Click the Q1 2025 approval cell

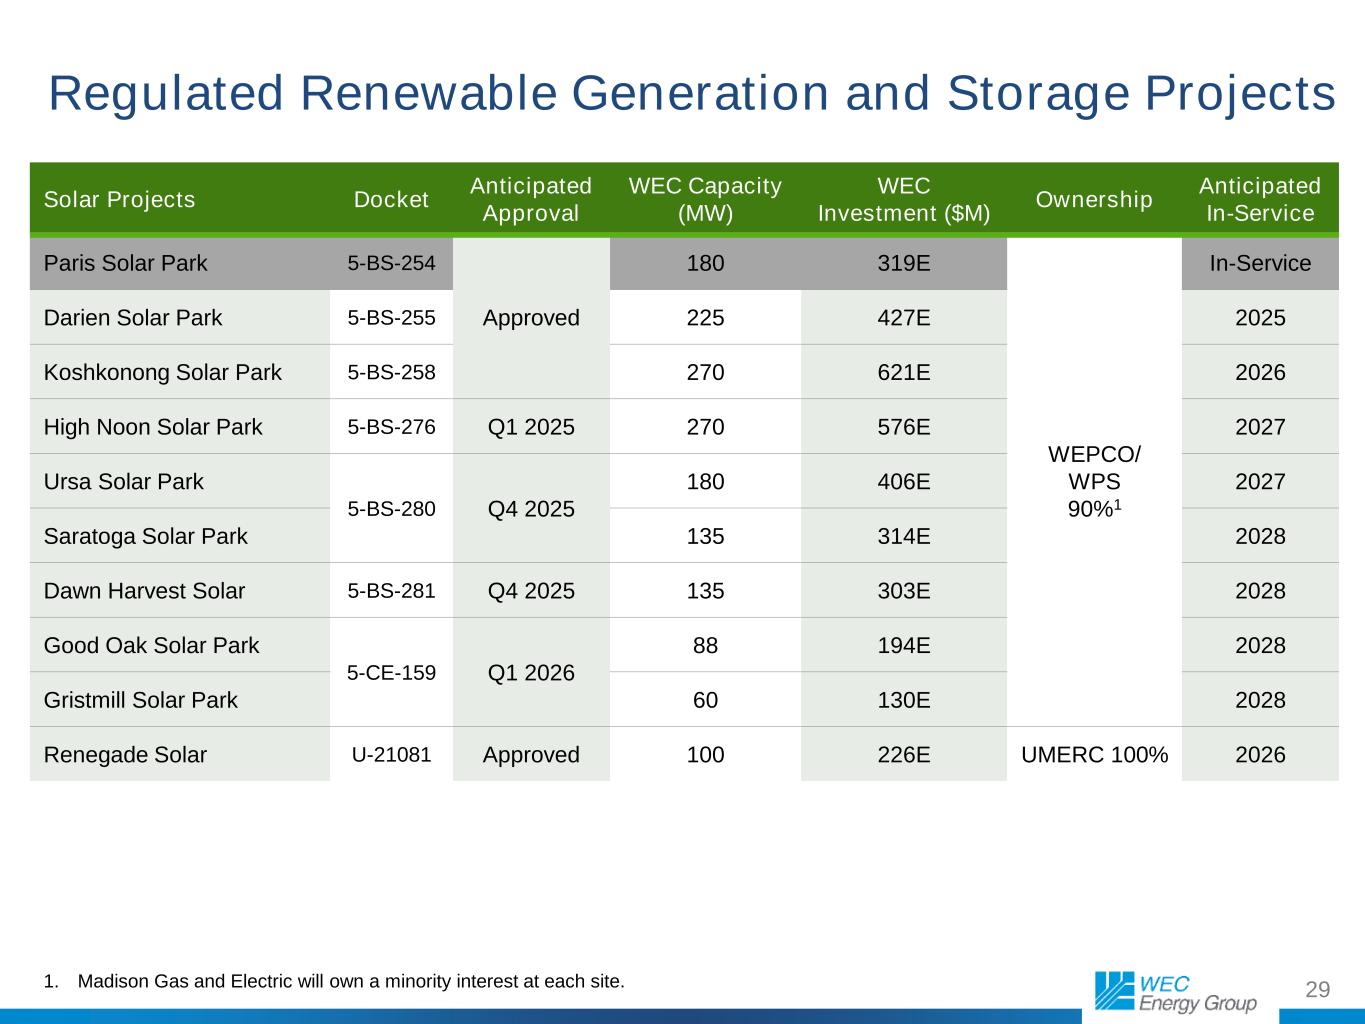(531, 427)
